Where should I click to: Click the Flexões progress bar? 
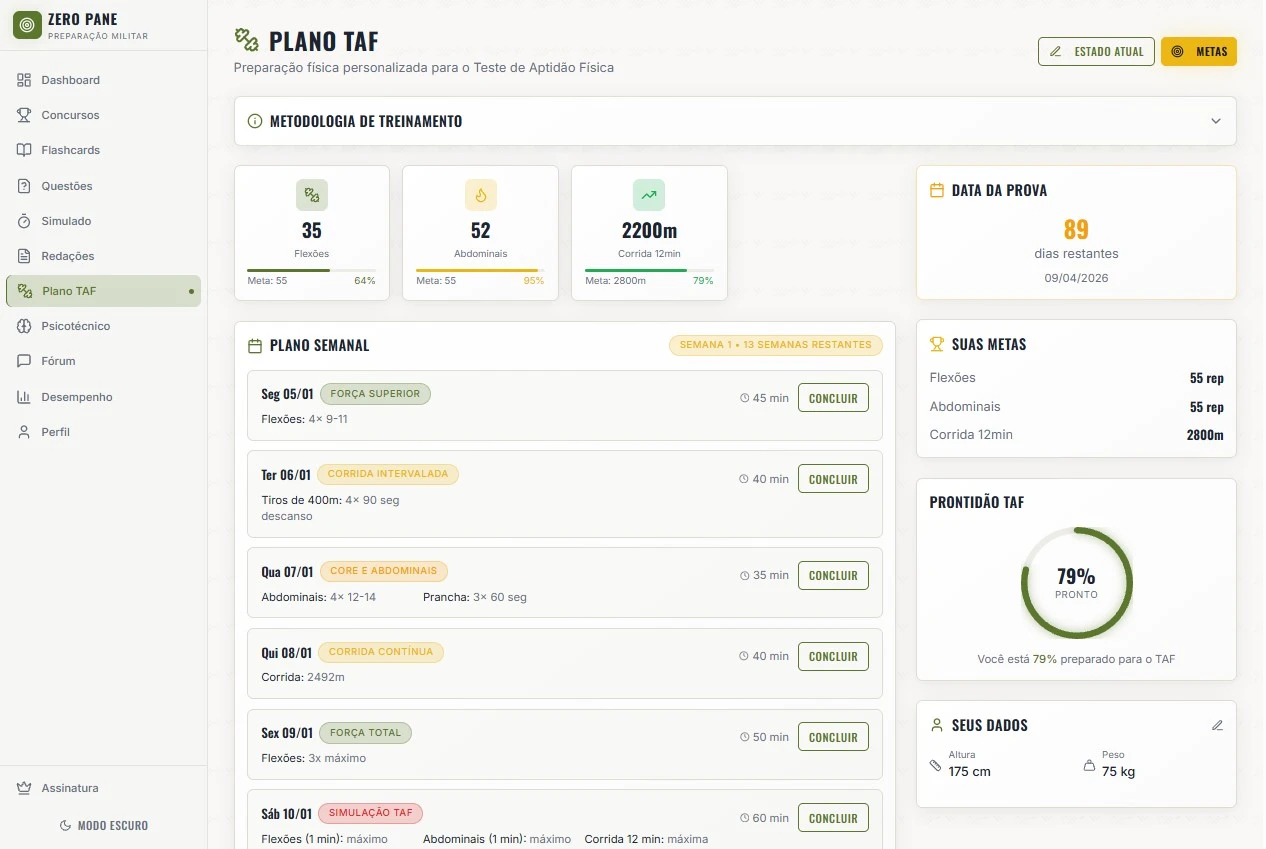click(311, 270)
